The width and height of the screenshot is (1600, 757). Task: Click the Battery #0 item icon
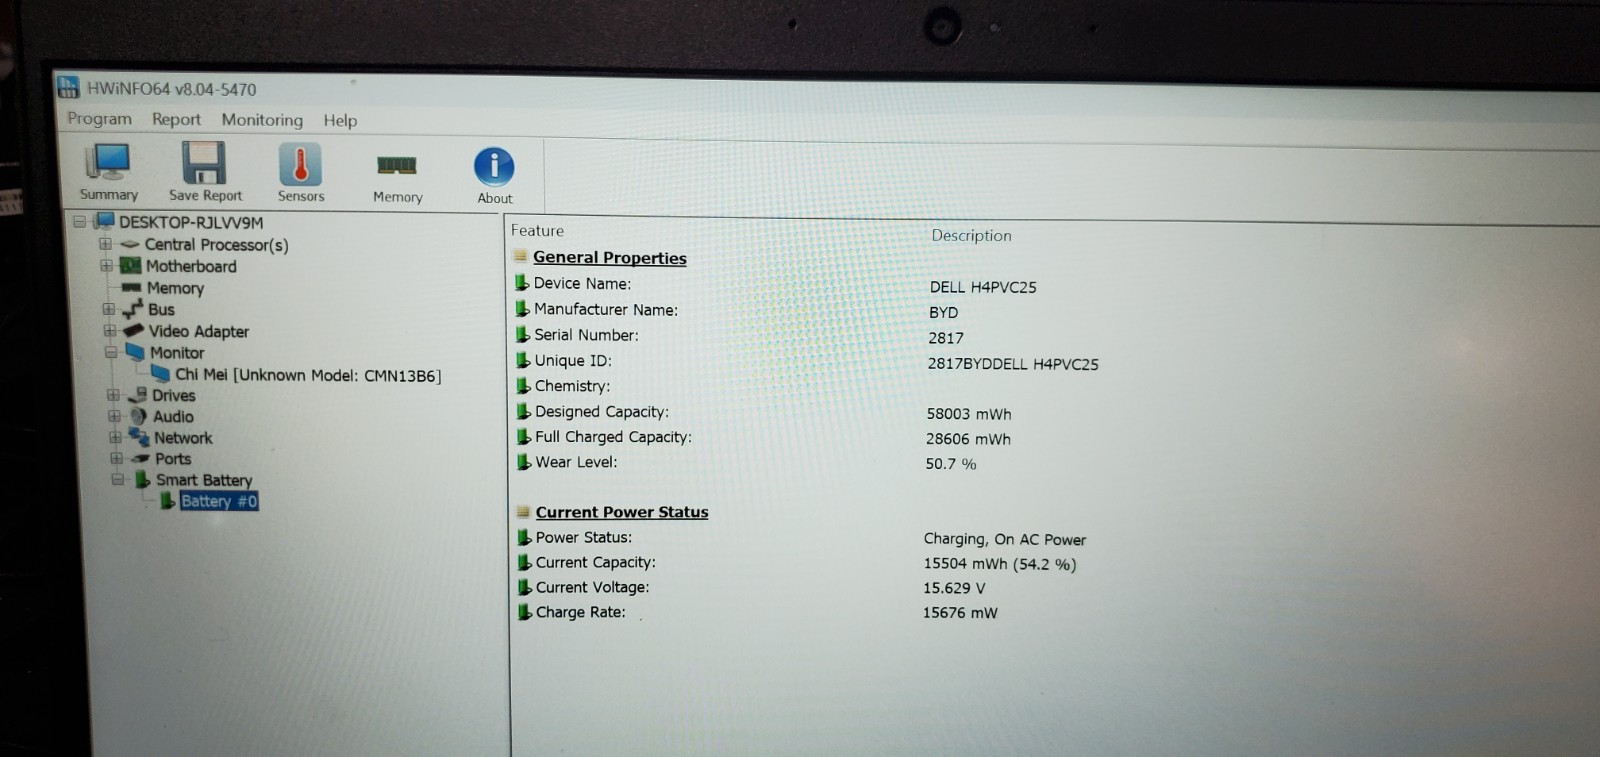coord(168,500)
